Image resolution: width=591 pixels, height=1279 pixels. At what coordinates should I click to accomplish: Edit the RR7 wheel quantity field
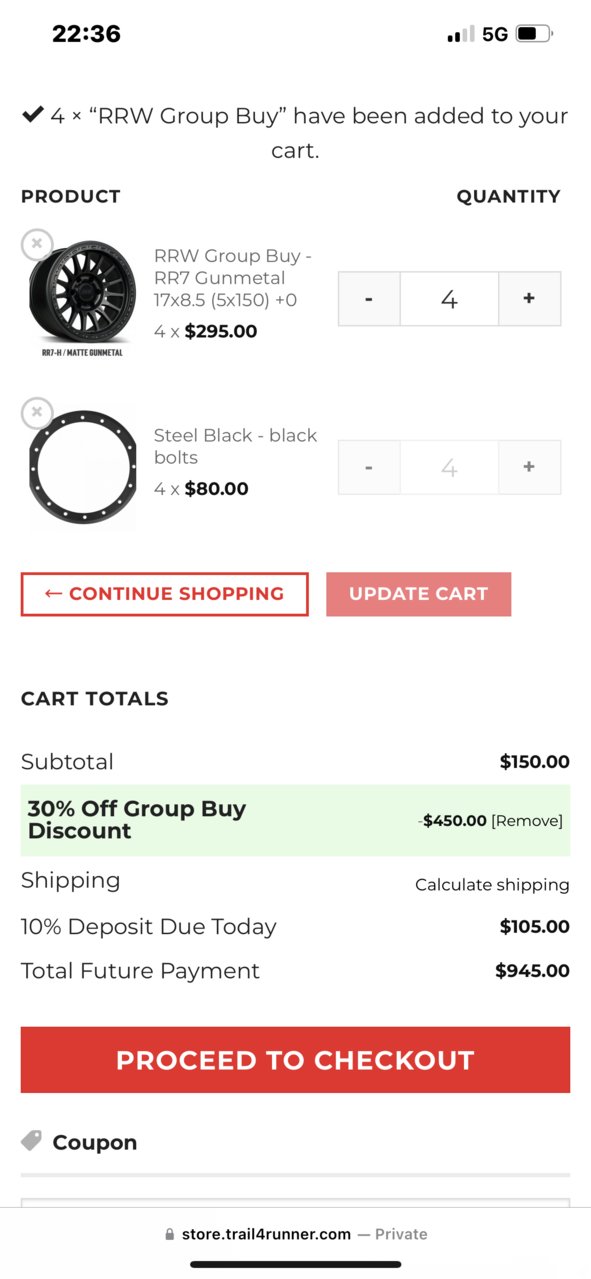[x=449, y=298]
